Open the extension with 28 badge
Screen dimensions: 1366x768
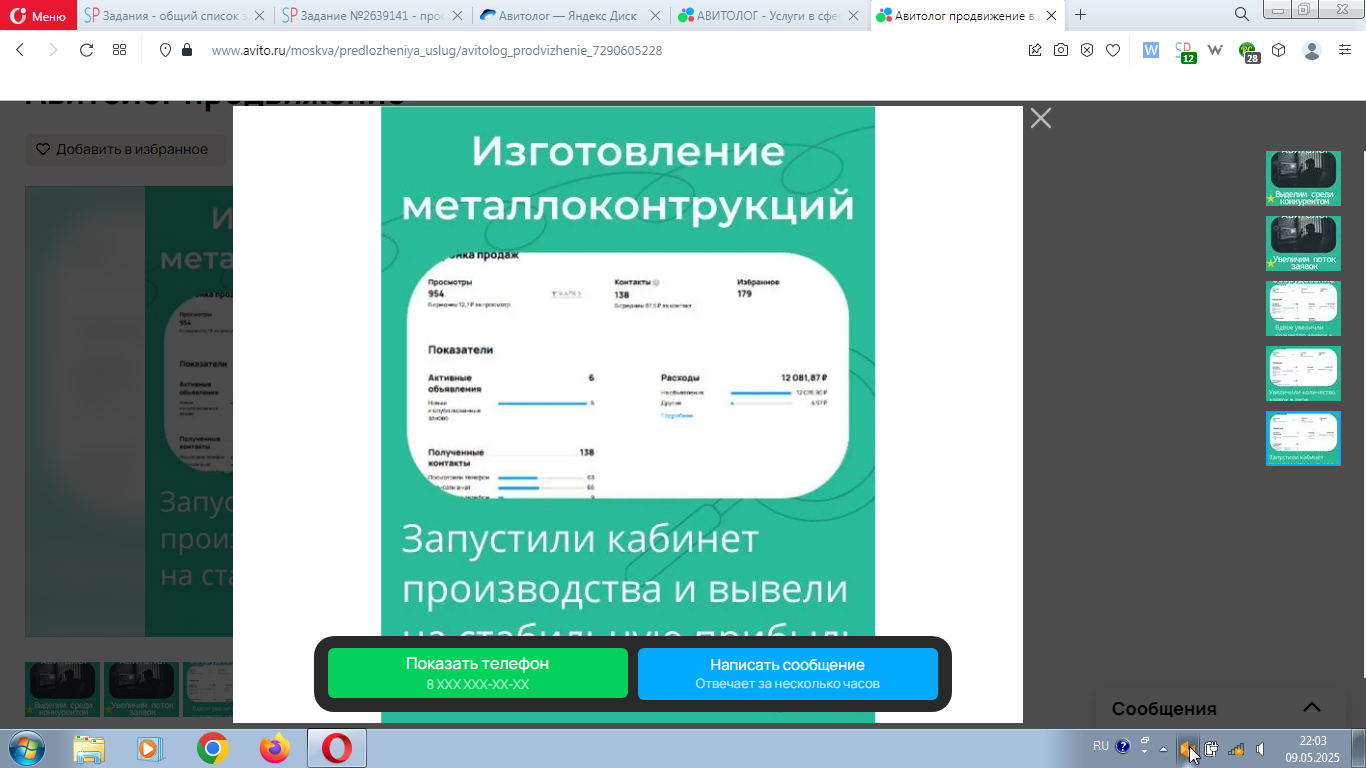pyautogui.click(x=1248, y=51)
